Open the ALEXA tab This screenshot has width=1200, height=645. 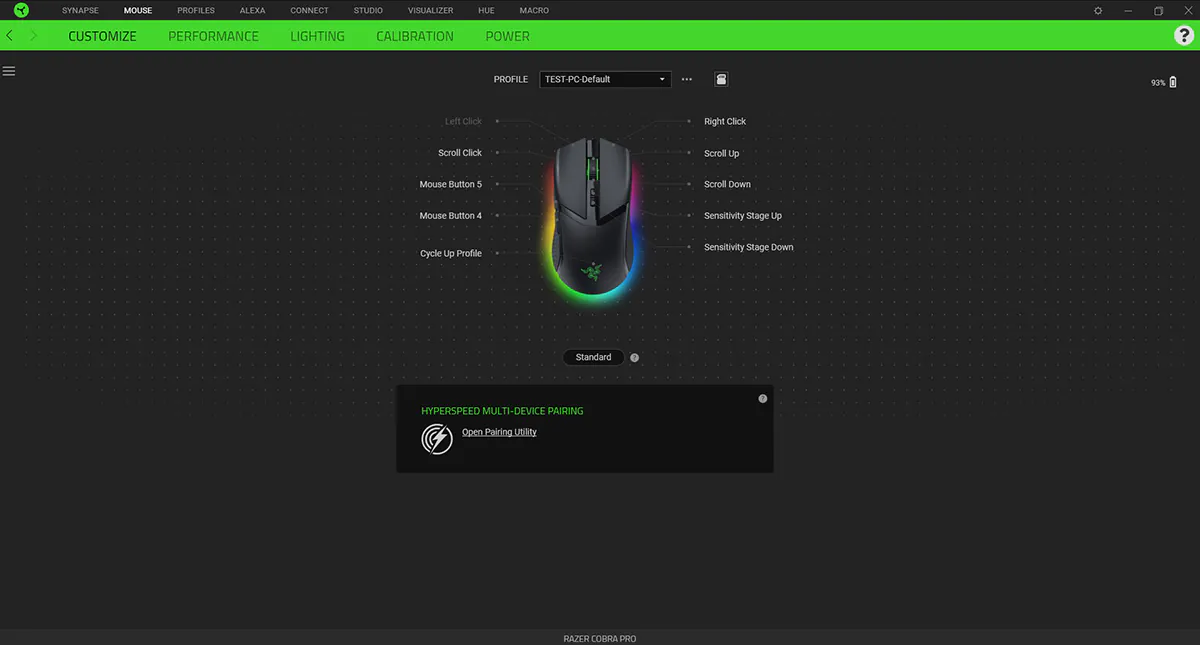(252, 10)
